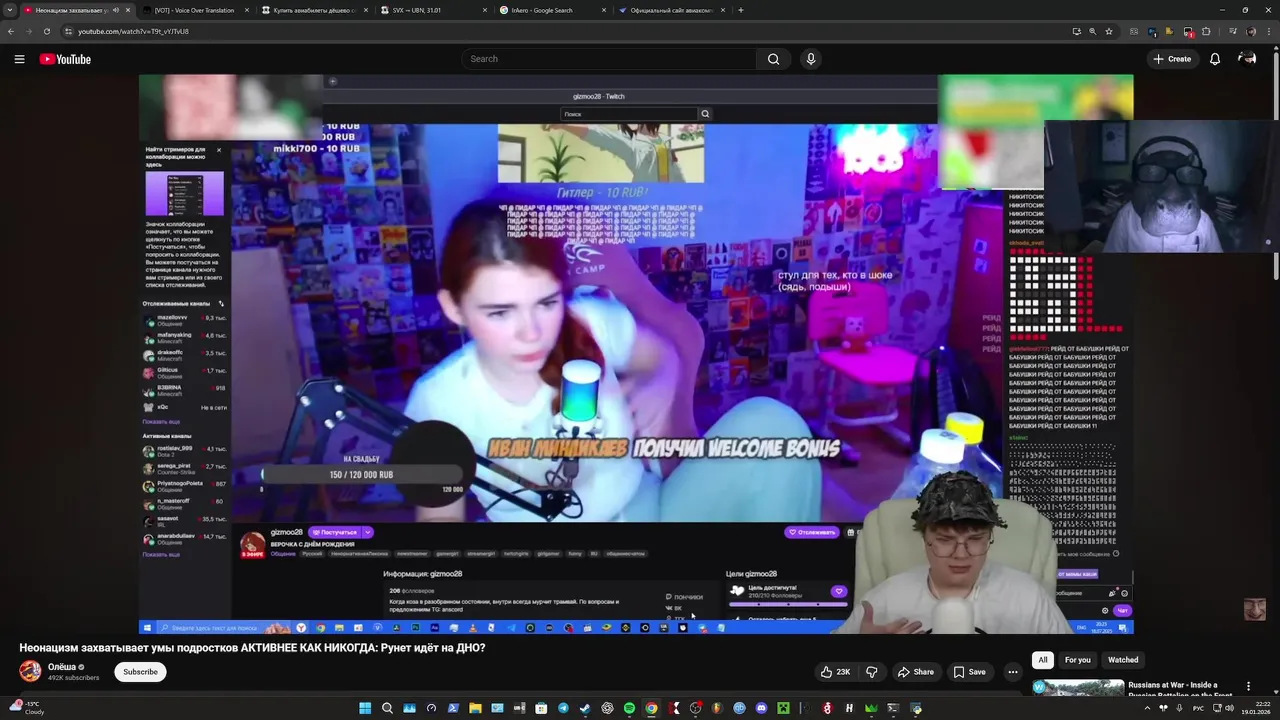The image size is (1280, 720).
Task: Close the active YouTube browser tab
Action: point(127,10)
